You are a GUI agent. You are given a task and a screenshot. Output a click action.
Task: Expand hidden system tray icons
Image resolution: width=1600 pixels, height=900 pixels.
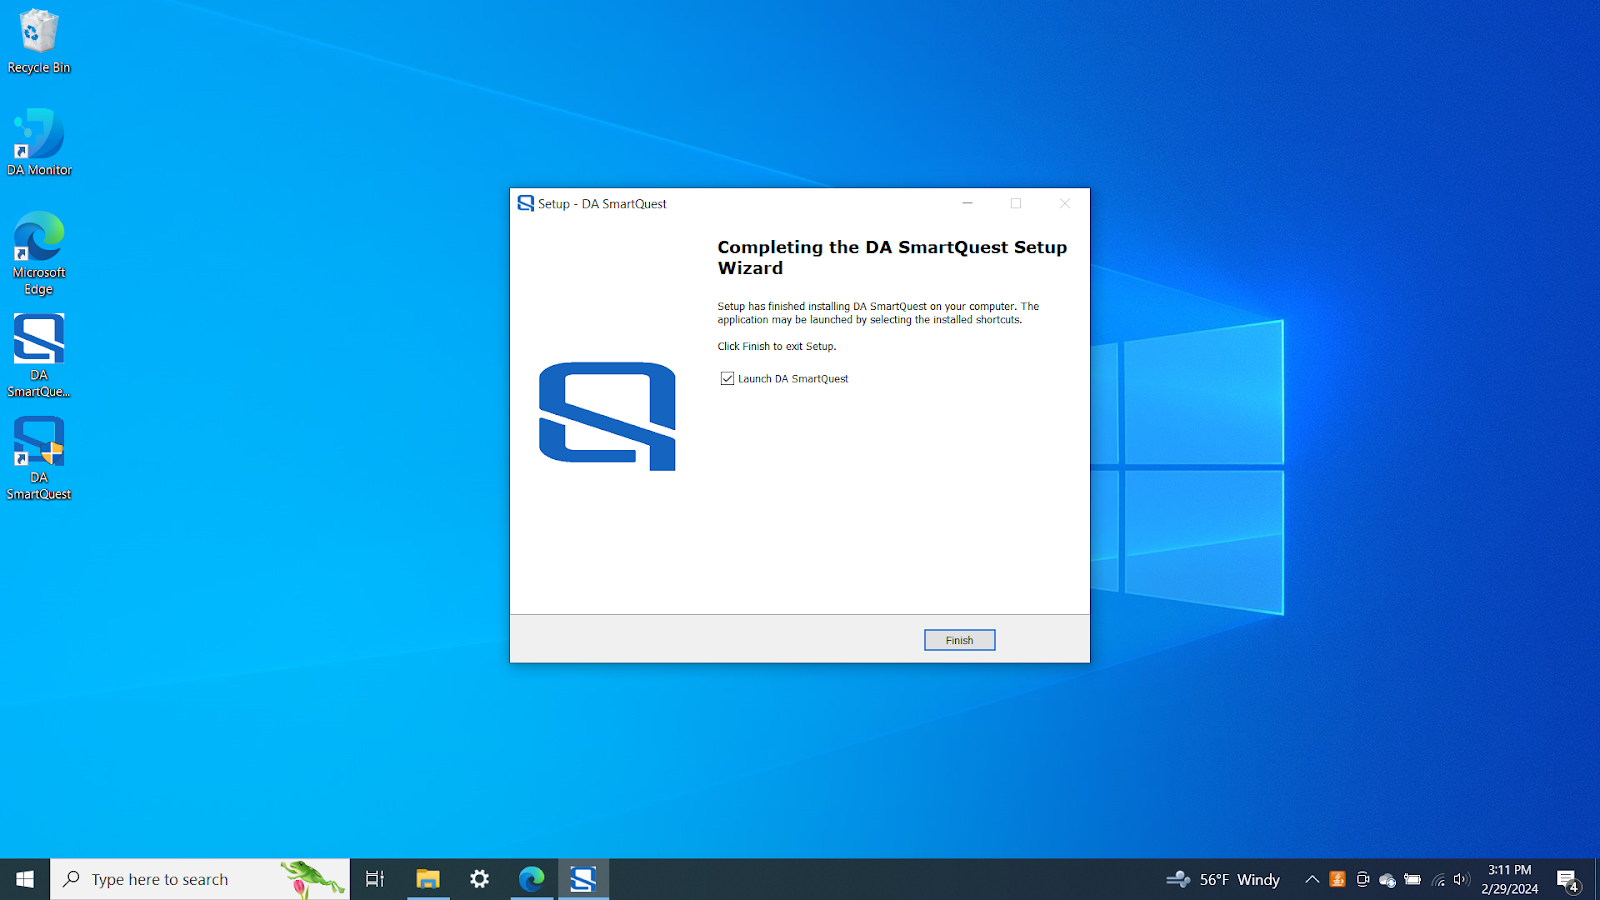tap(1313, 879)
